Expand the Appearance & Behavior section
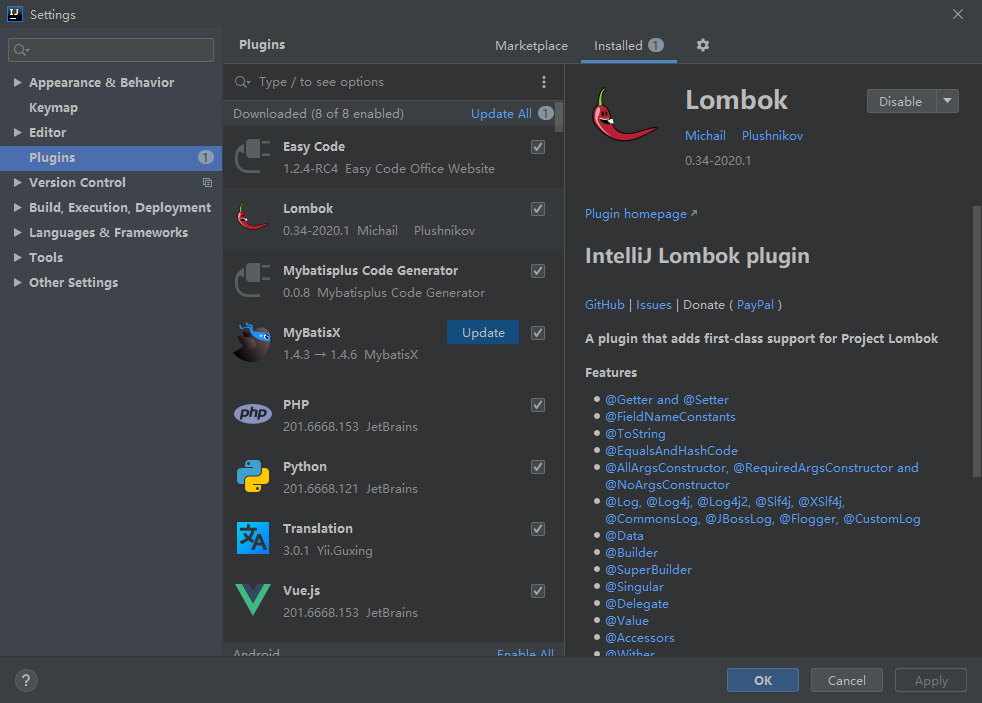This screenshot has height=703, width=982. [18, 83]
